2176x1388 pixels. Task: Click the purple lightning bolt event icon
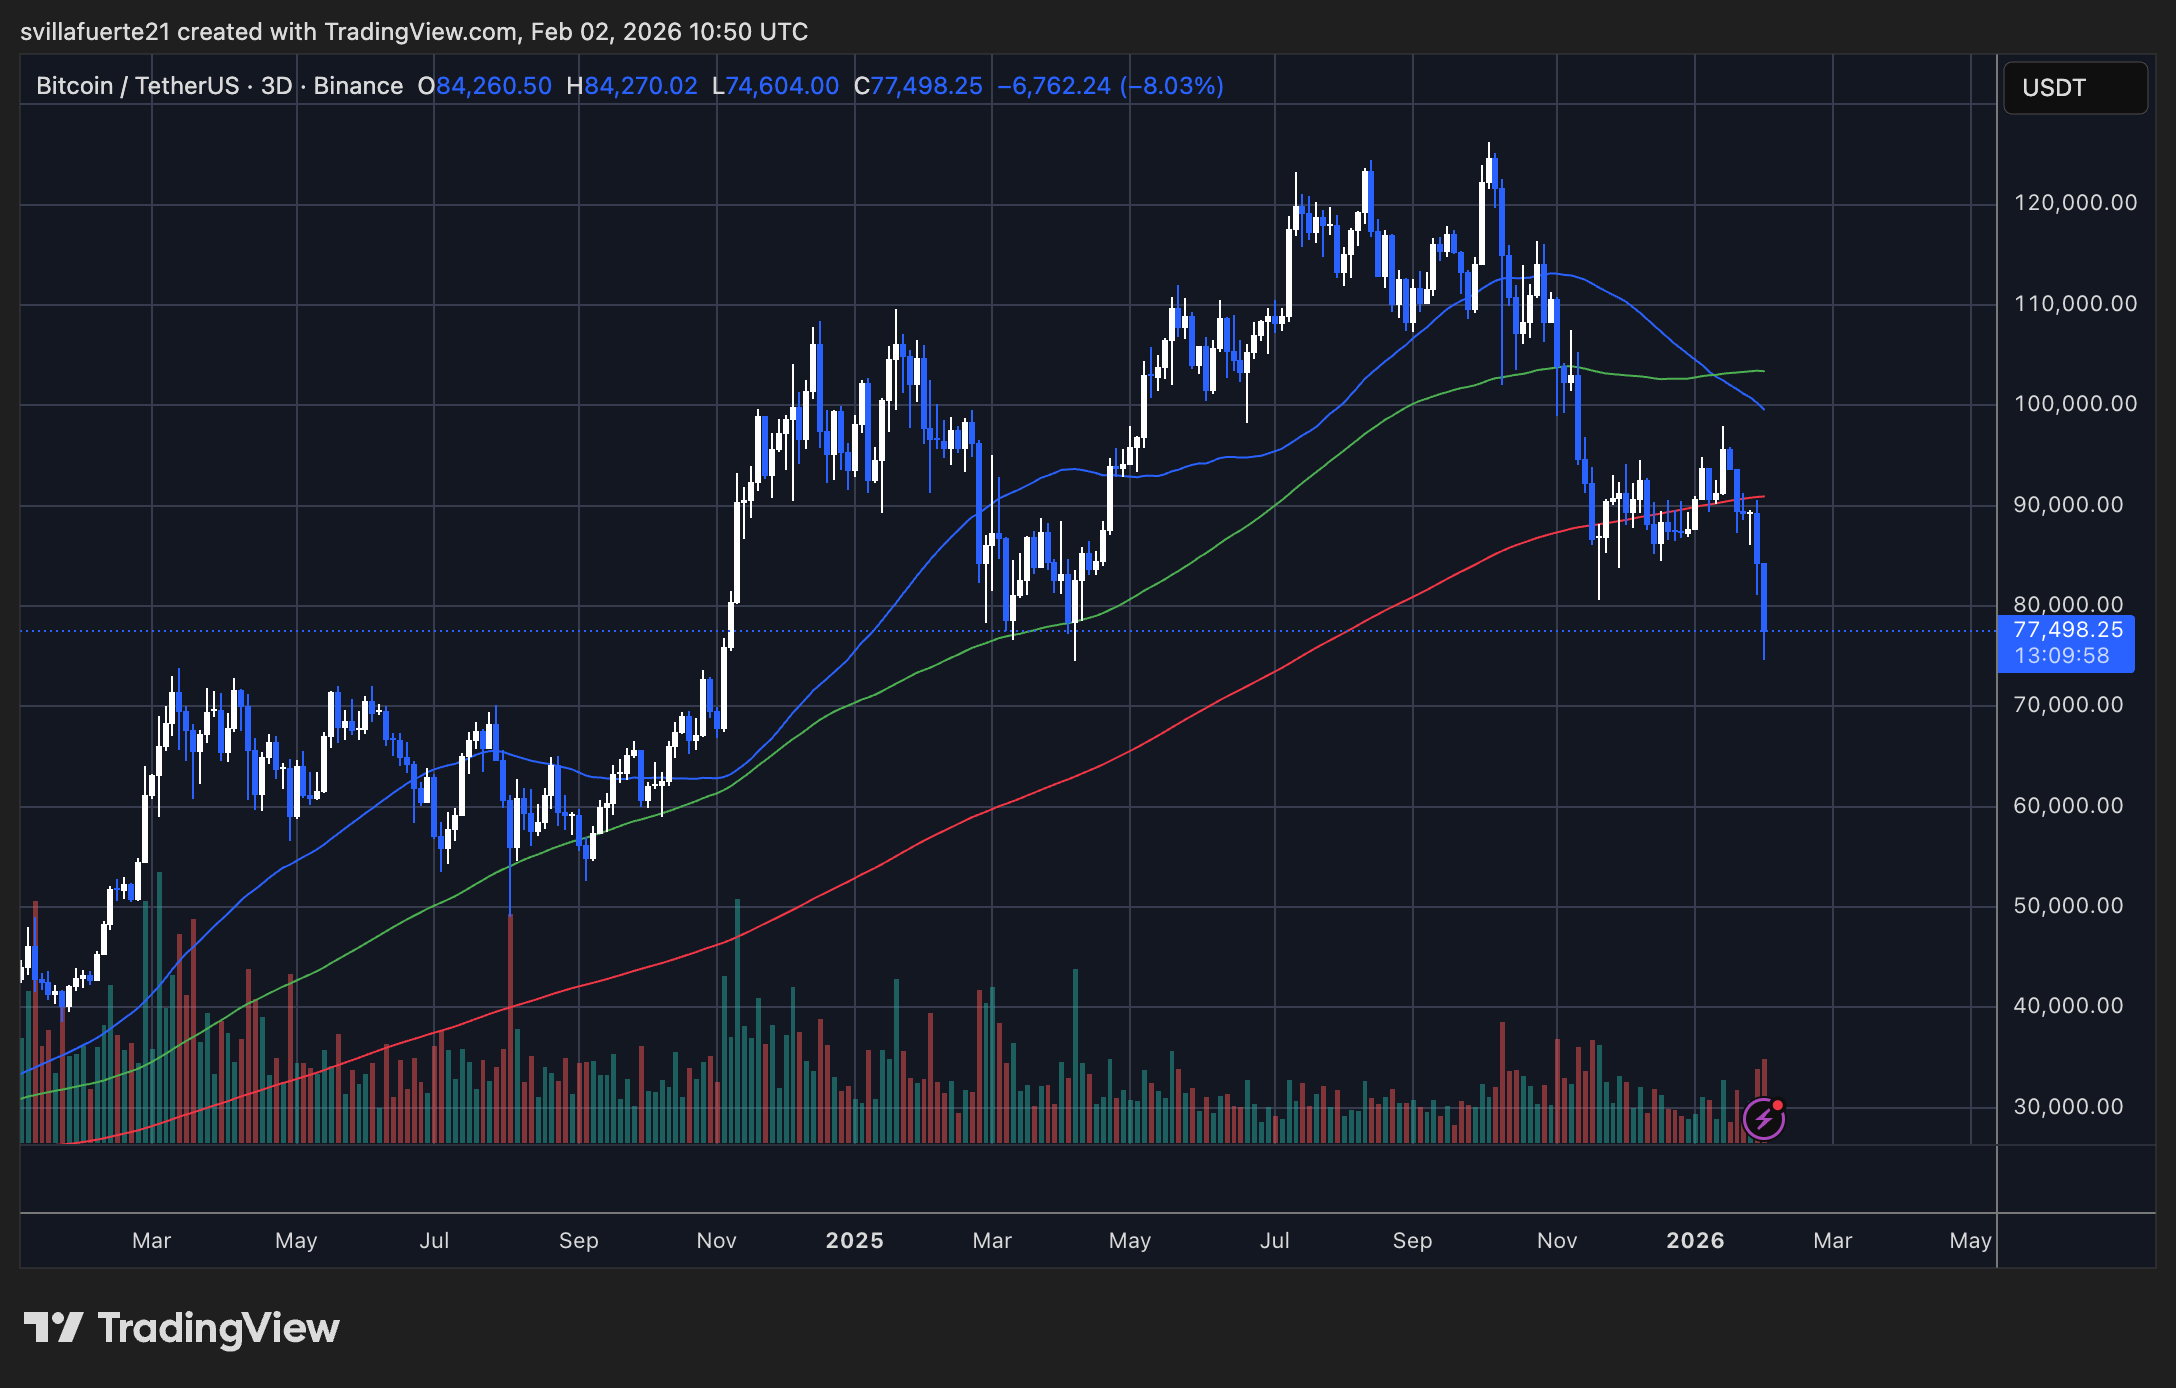pos(1763,1118)
